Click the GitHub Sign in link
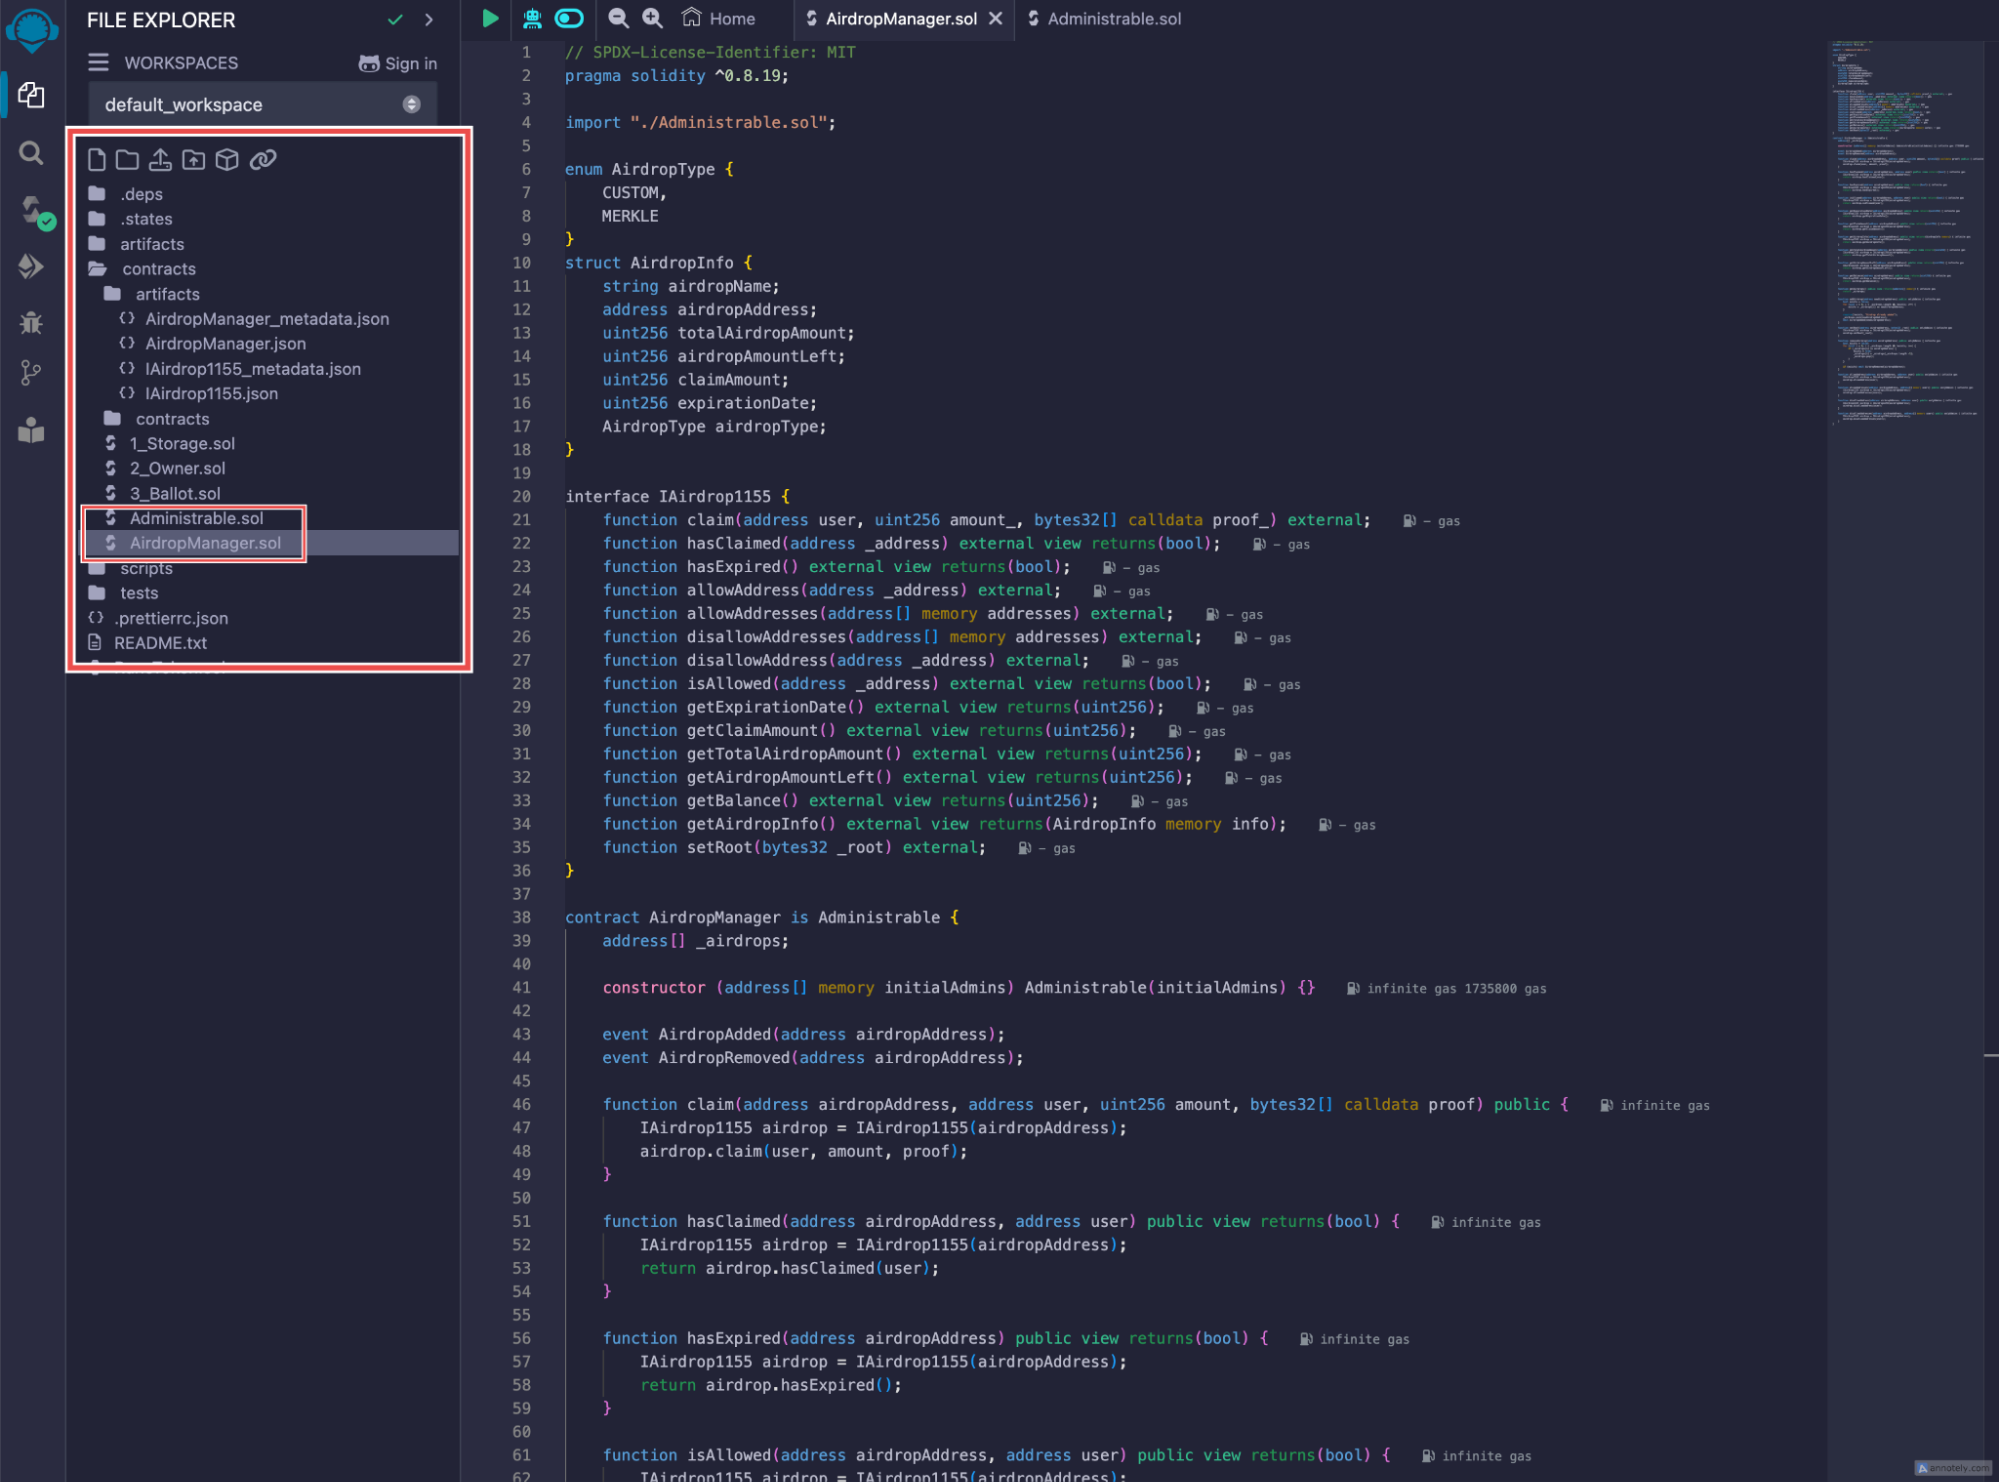This screenshot has height=1482, width=1999. click(398, 63)
